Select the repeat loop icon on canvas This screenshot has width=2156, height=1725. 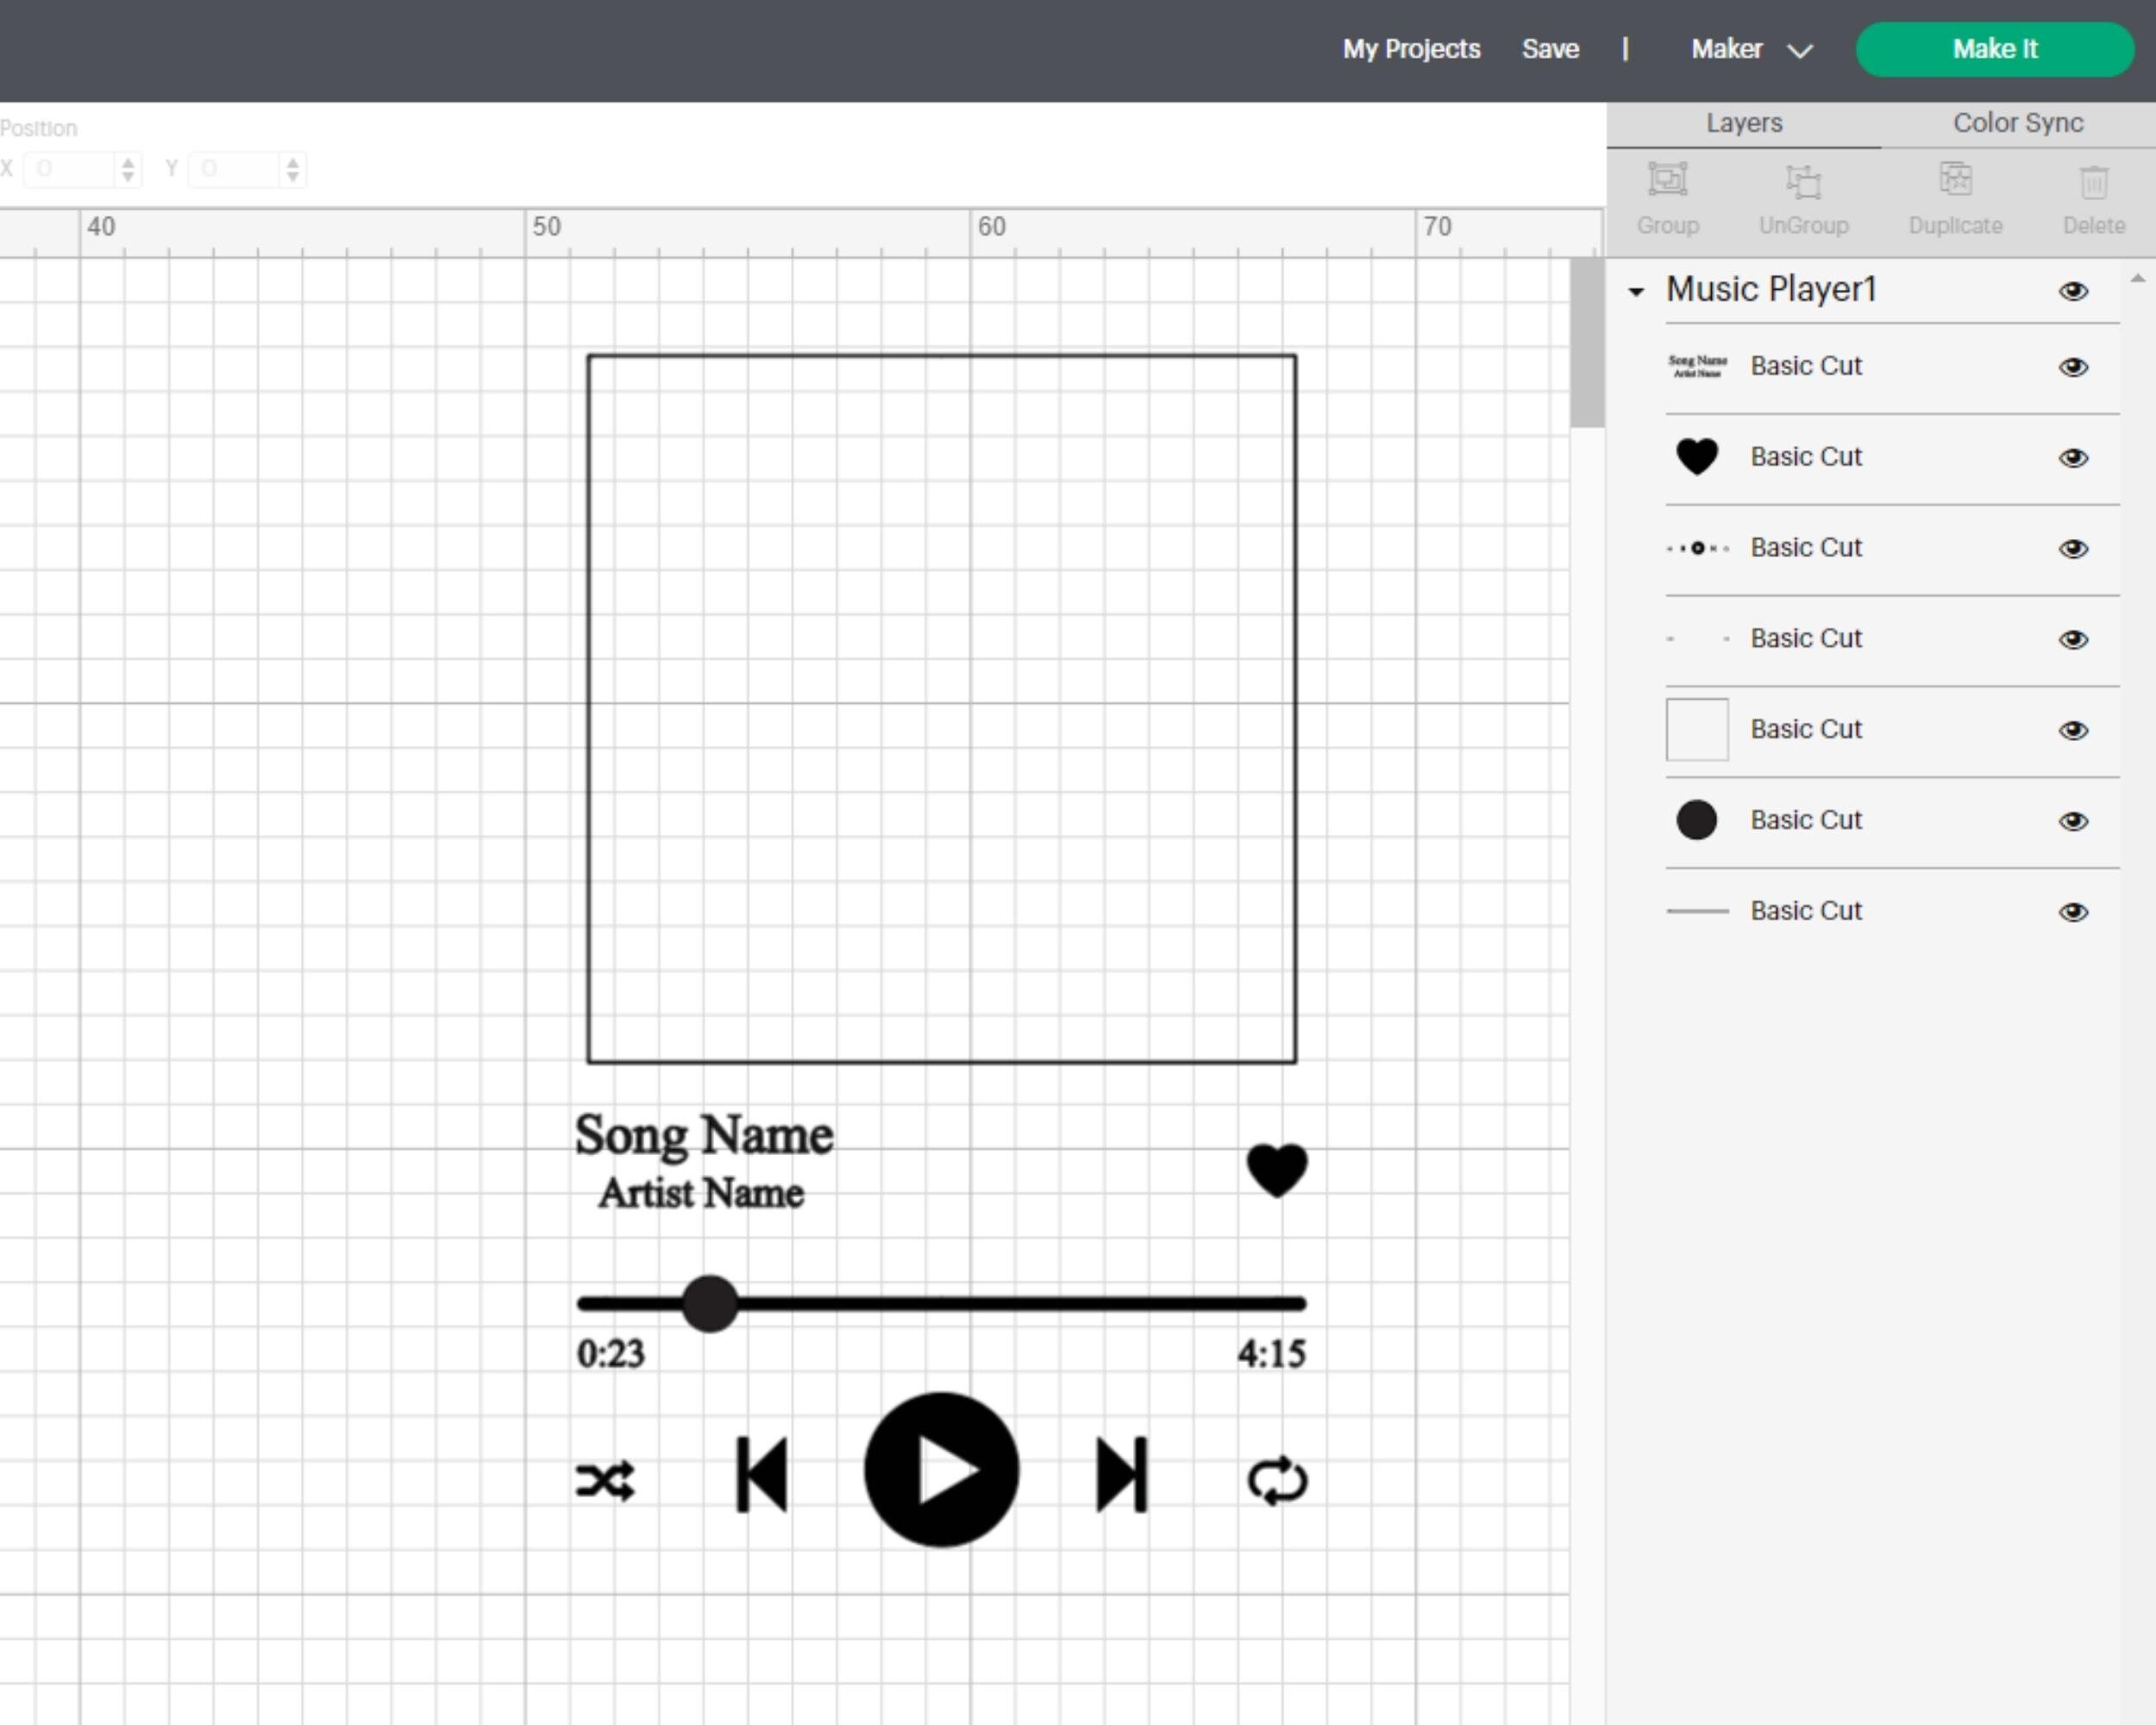[1277, 1481]
